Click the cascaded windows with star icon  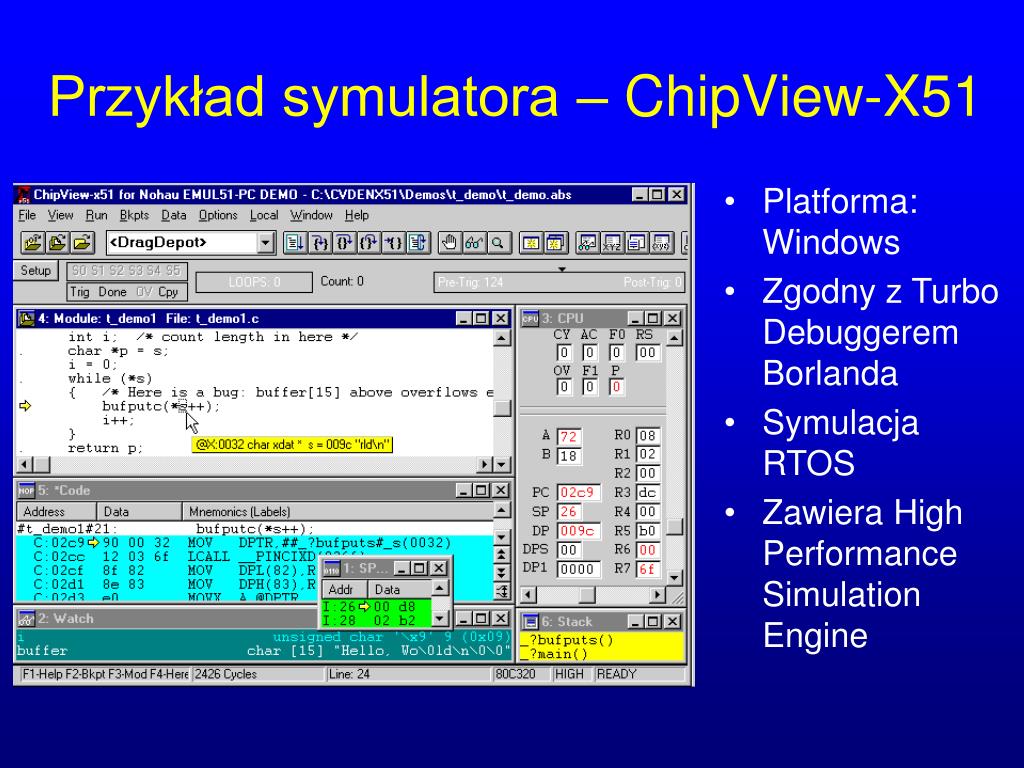coord(556,244)
